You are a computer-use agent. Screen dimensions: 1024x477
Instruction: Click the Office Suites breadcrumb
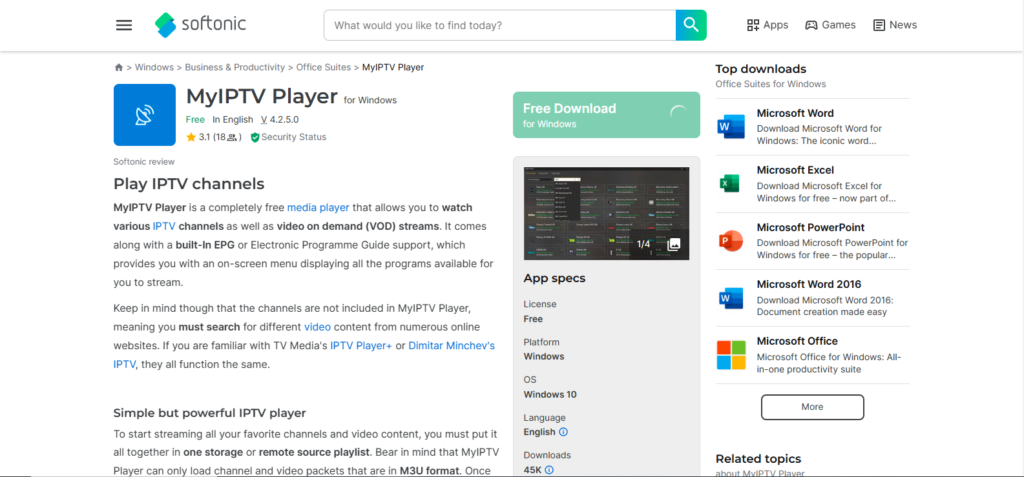point(324,67)
